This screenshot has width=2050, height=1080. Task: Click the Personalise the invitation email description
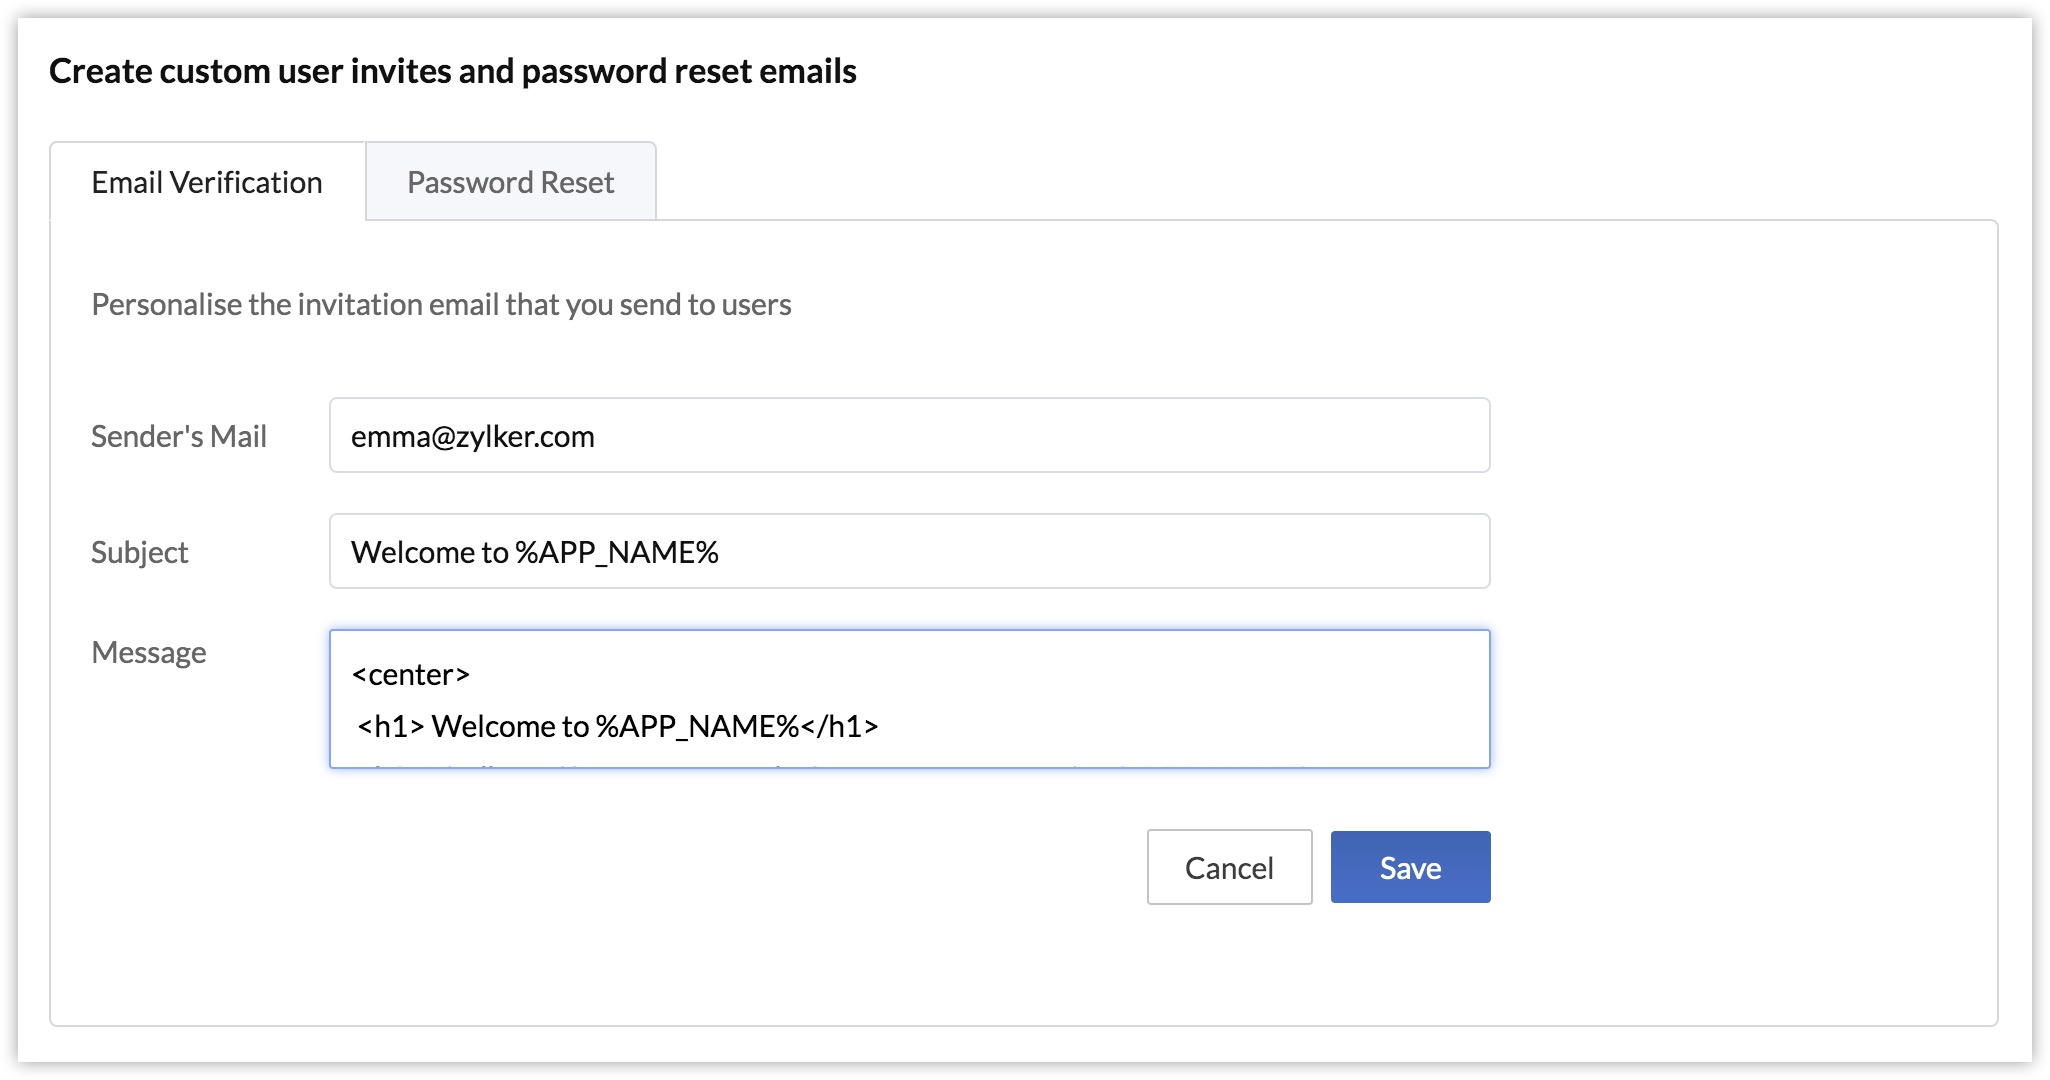point(441,304)
